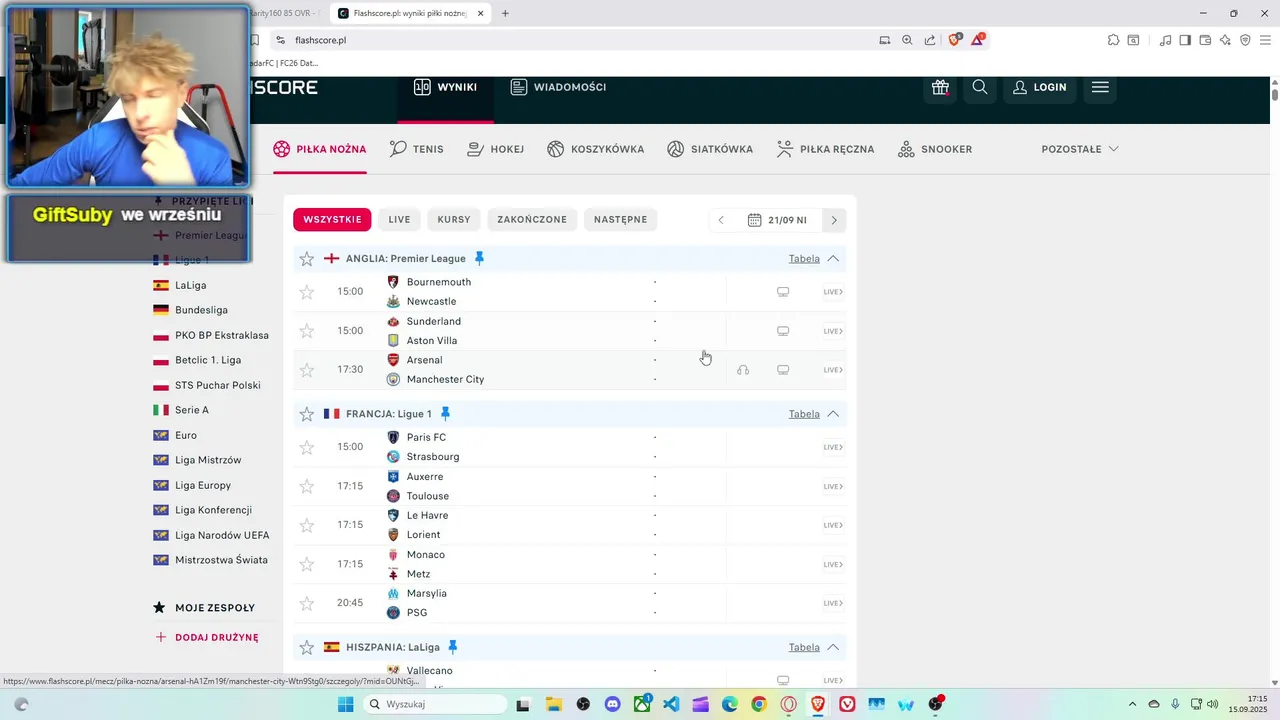
Task: Go to next day arrow
Action: pos(834,220)
